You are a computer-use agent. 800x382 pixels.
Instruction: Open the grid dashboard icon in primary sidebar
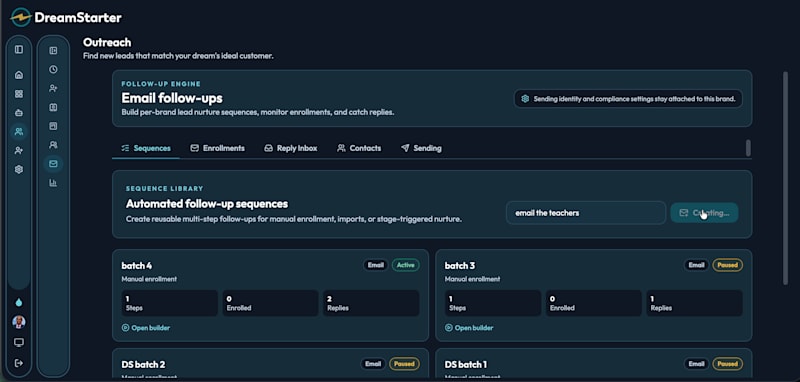click(x=19, y=94)
